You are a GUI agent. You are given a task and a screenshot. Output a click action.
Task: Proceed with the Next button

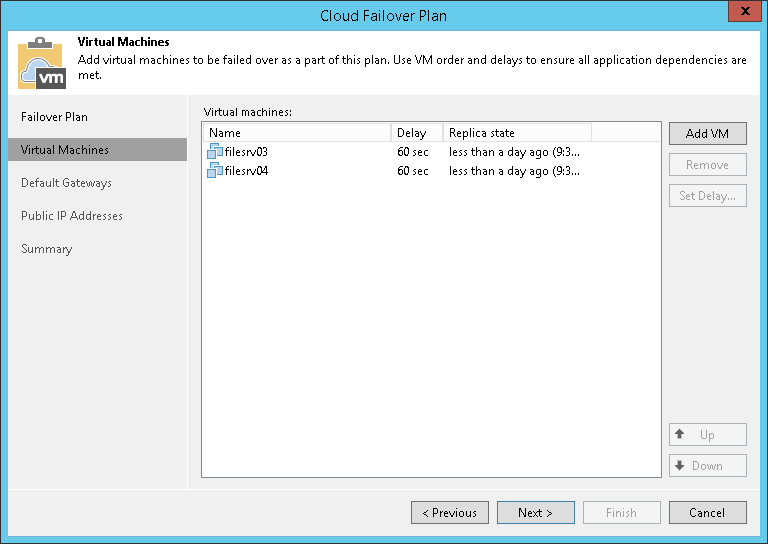coord(536,513)
